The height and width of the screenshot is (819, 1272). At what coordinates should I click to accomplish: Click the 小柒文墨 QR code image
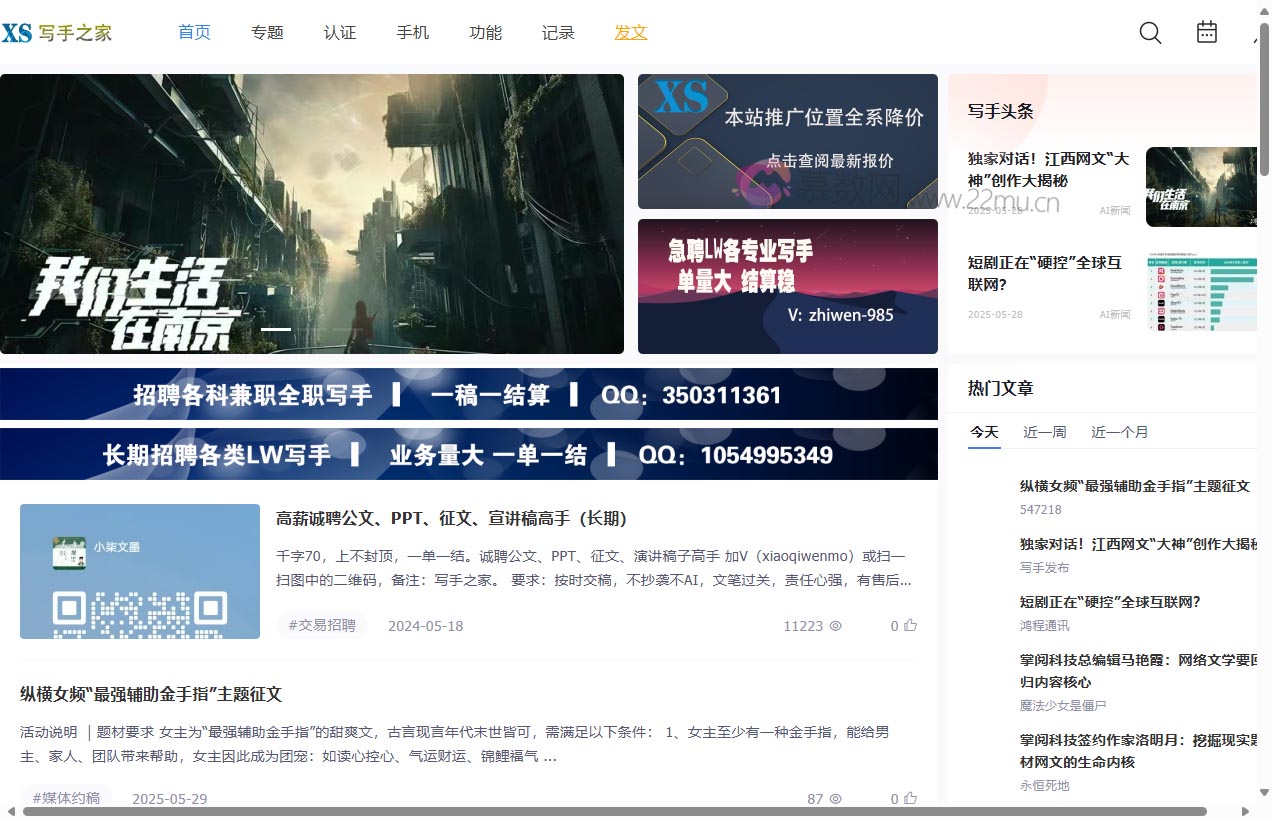pyautogui.click(x=139, y=571)
